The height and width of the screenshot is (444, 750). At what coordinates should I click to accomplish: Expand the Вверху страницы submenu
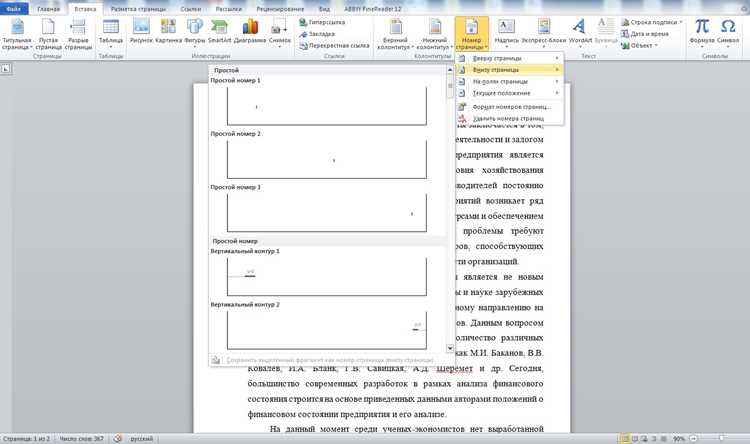[x=509, y=58]
